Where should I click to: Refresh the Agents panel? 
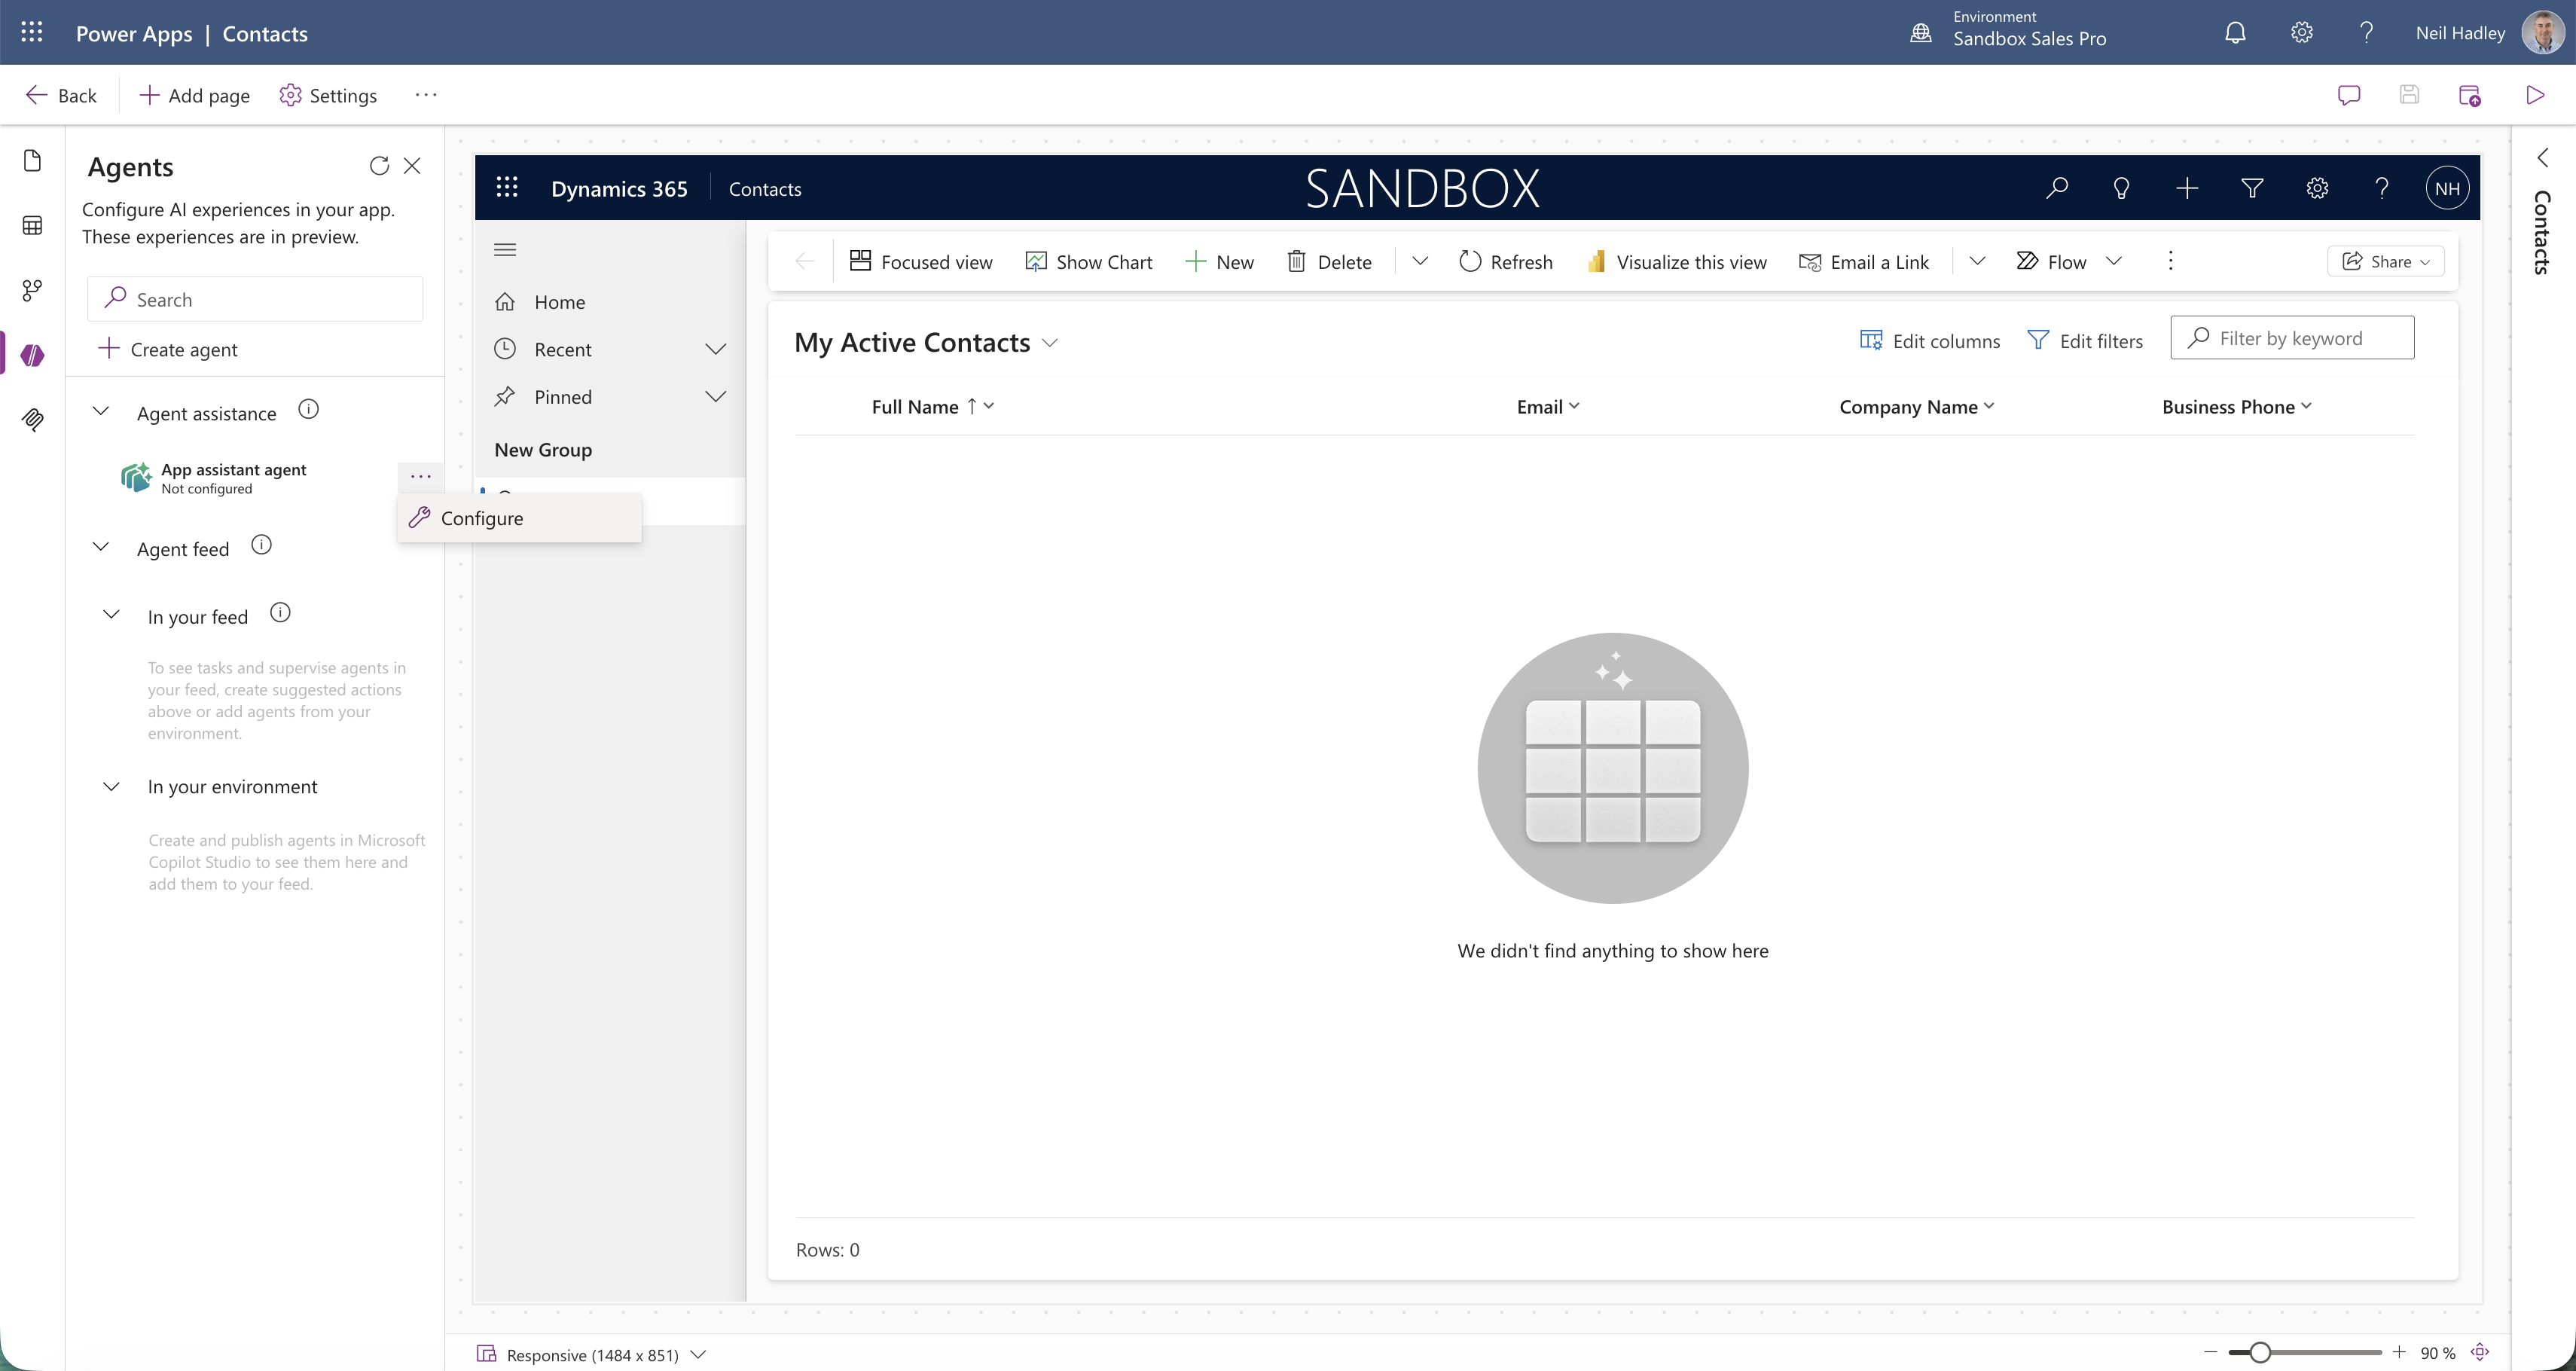click(x=379, y=166)
